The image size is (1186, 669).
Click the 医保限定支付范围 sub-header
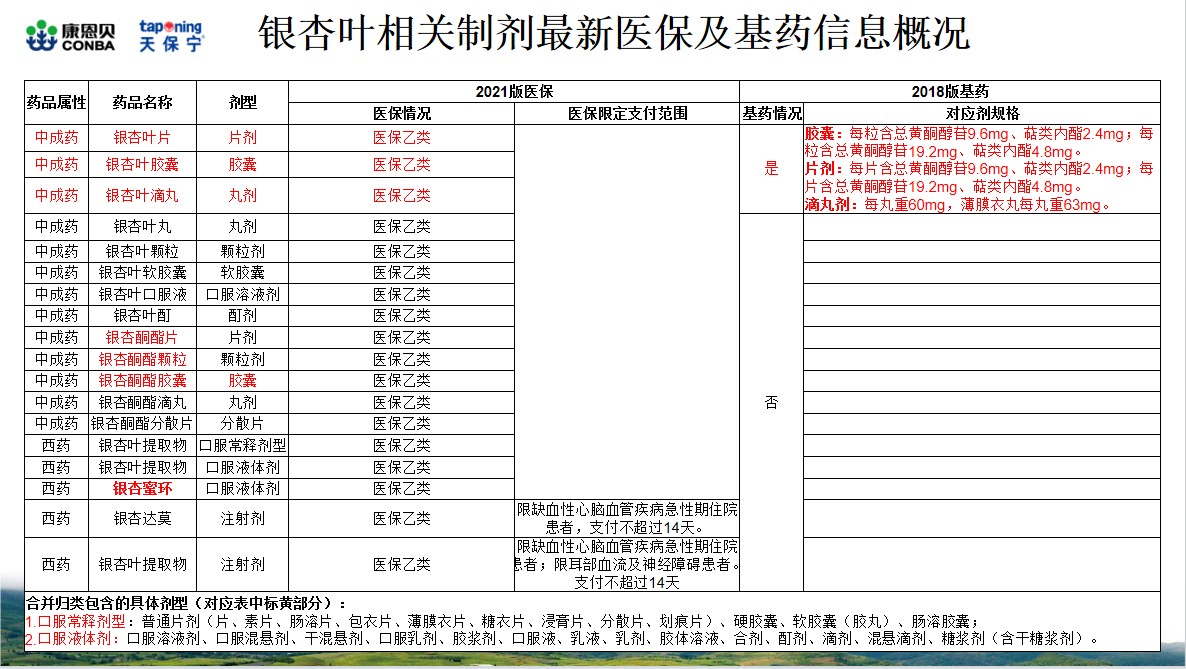pyautogui.click(x=628, y=114)
